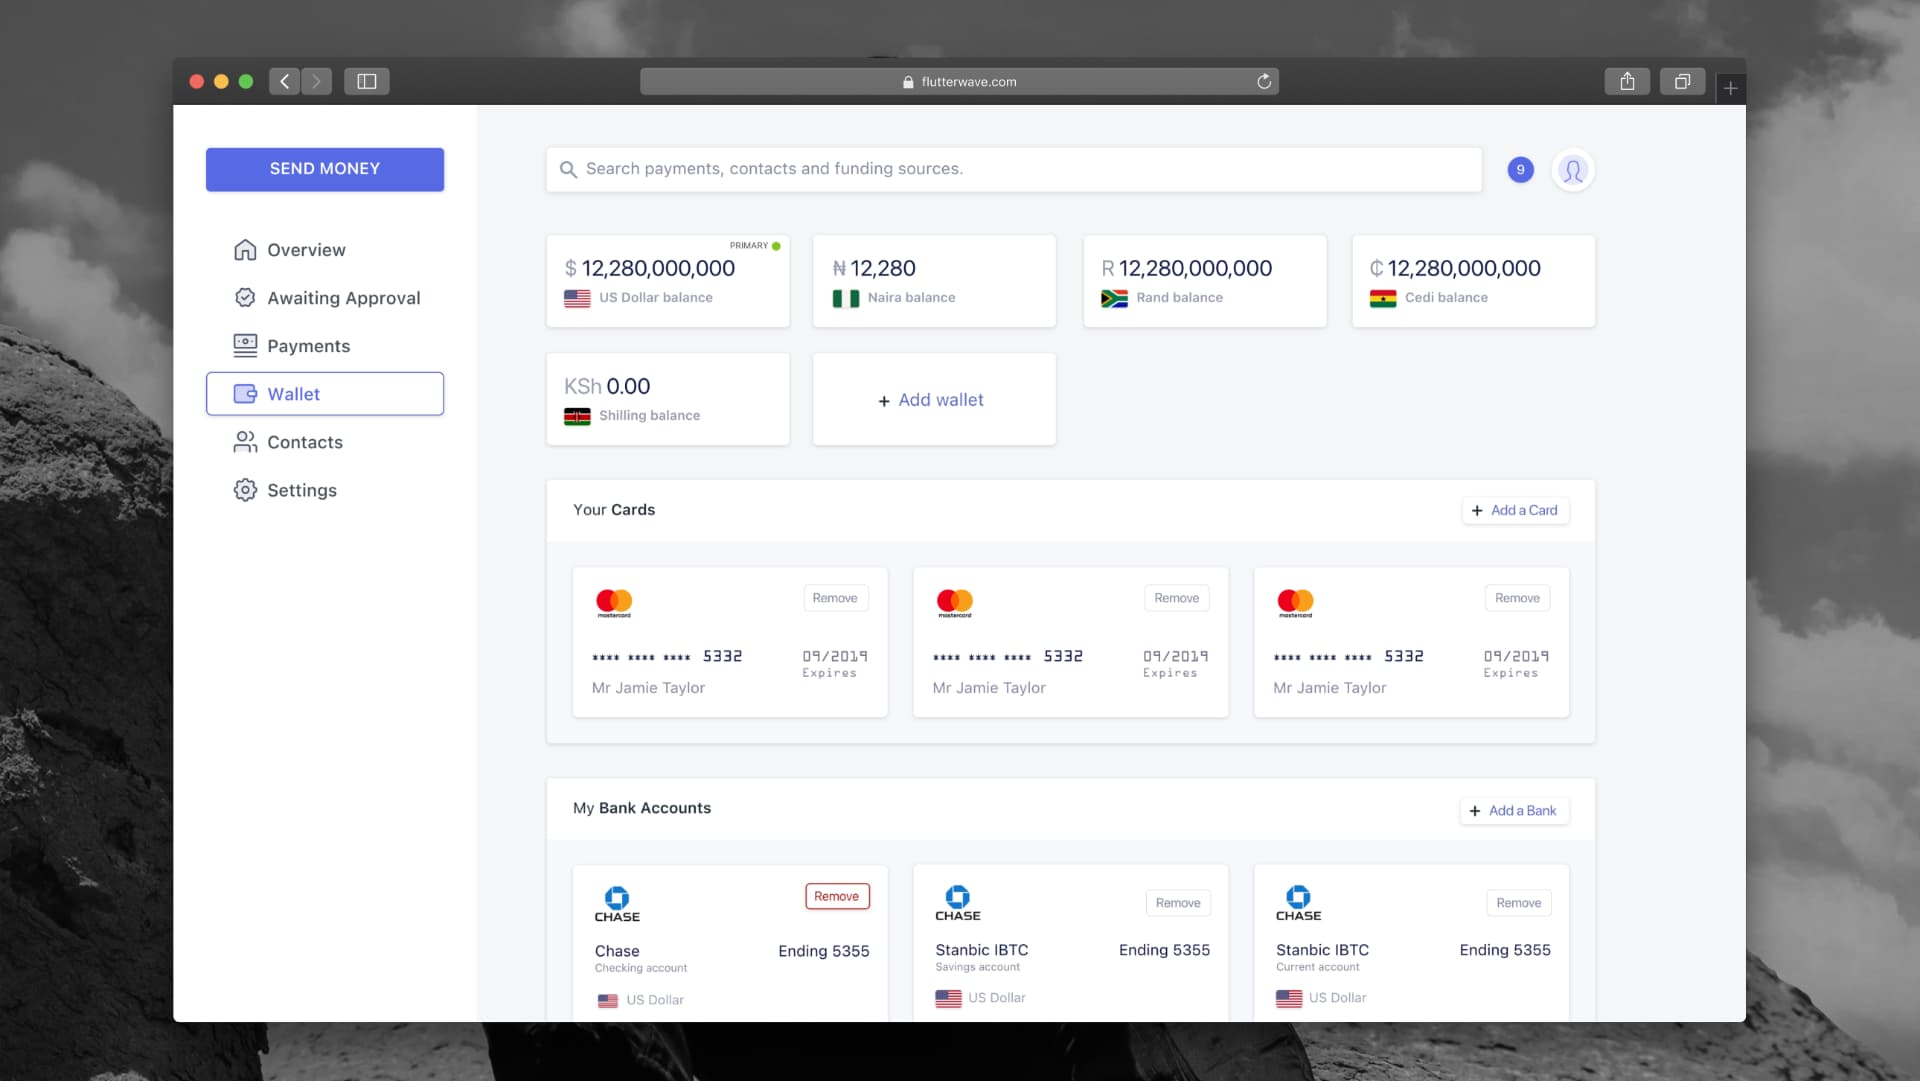Click Chase logo on Checking account
Screen dimensions: 1920x1081
click(617, 904)
